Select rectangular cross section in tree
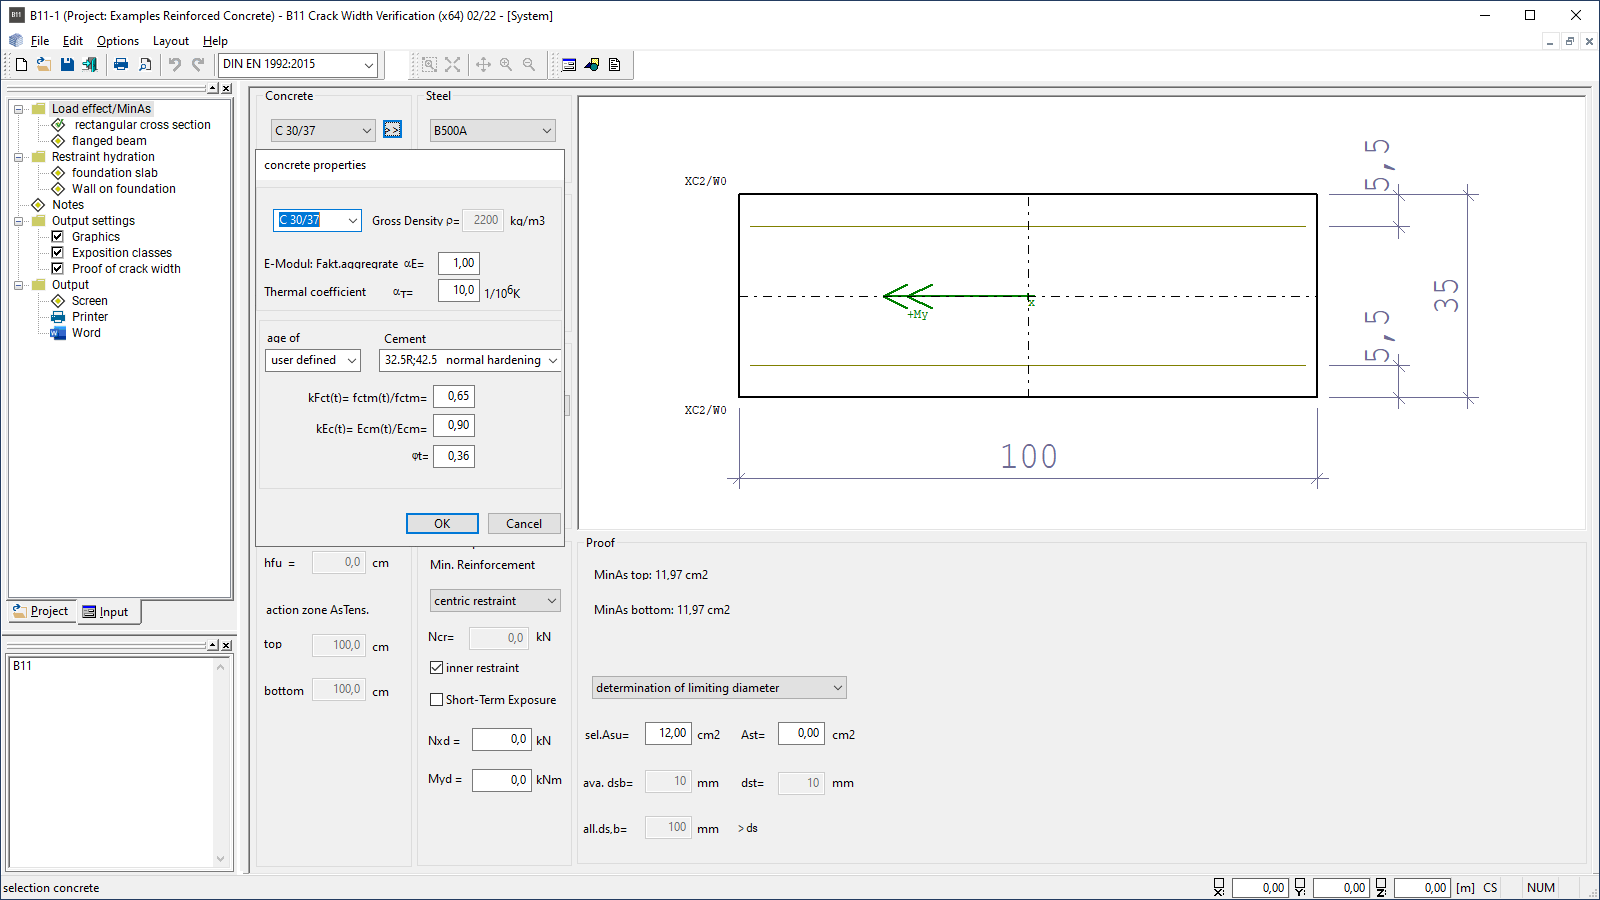This screenshot has width=1600, height=900. pos(142,125)
